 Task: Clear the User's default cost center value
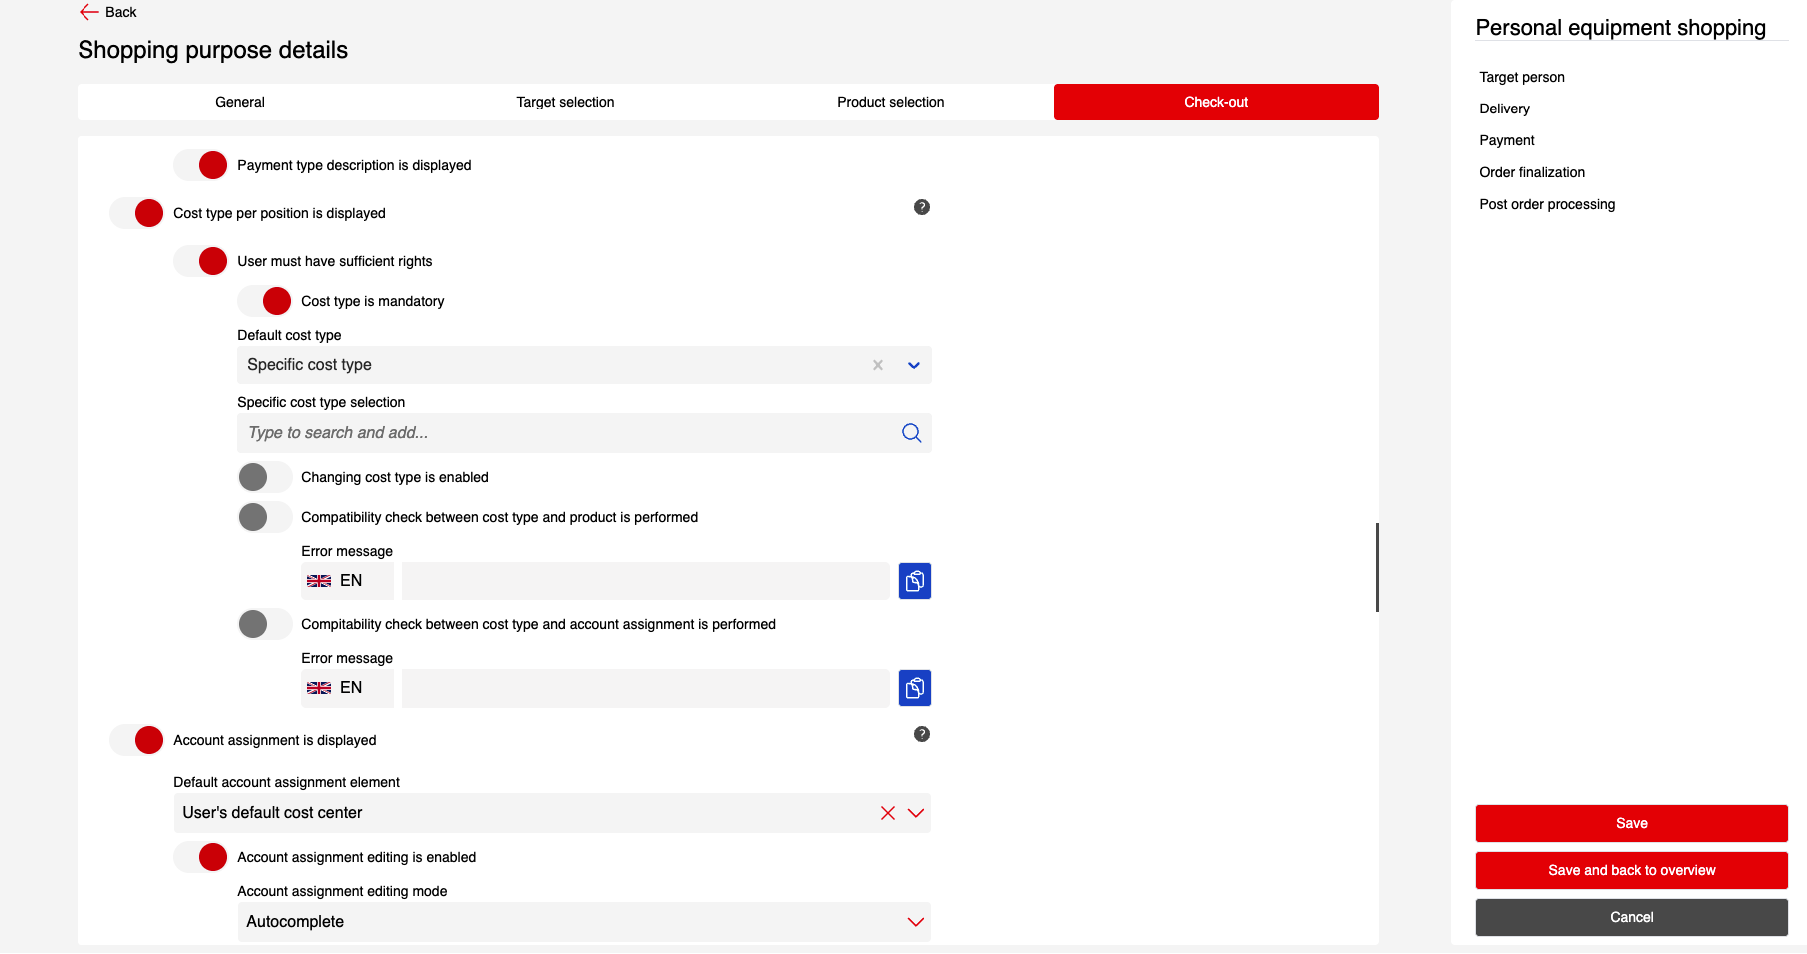[887, 813]
